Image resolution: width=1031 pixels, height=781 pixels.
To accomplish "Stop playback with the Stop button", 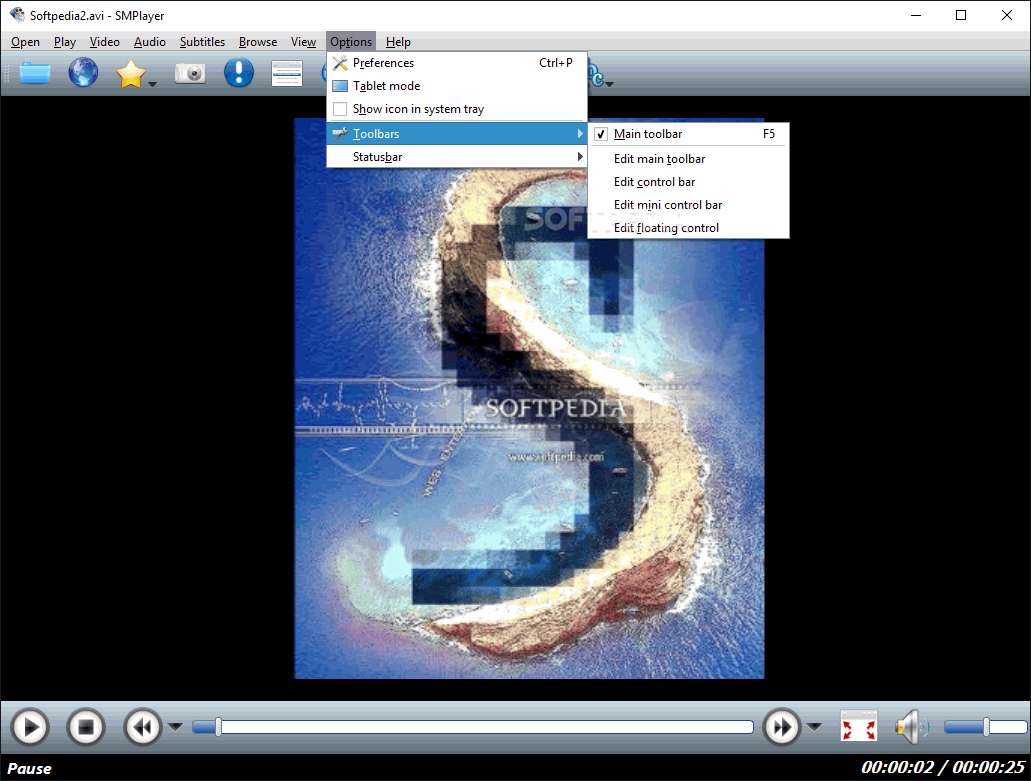I will click(x=86, y=727).
